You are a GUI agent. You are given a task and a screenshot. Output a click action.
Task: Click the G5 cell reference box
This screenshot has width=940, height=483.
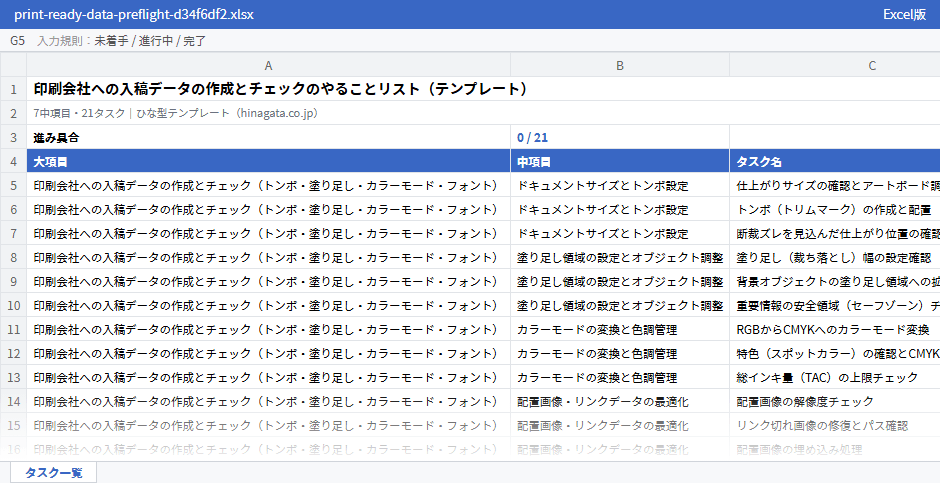point(17,41)
